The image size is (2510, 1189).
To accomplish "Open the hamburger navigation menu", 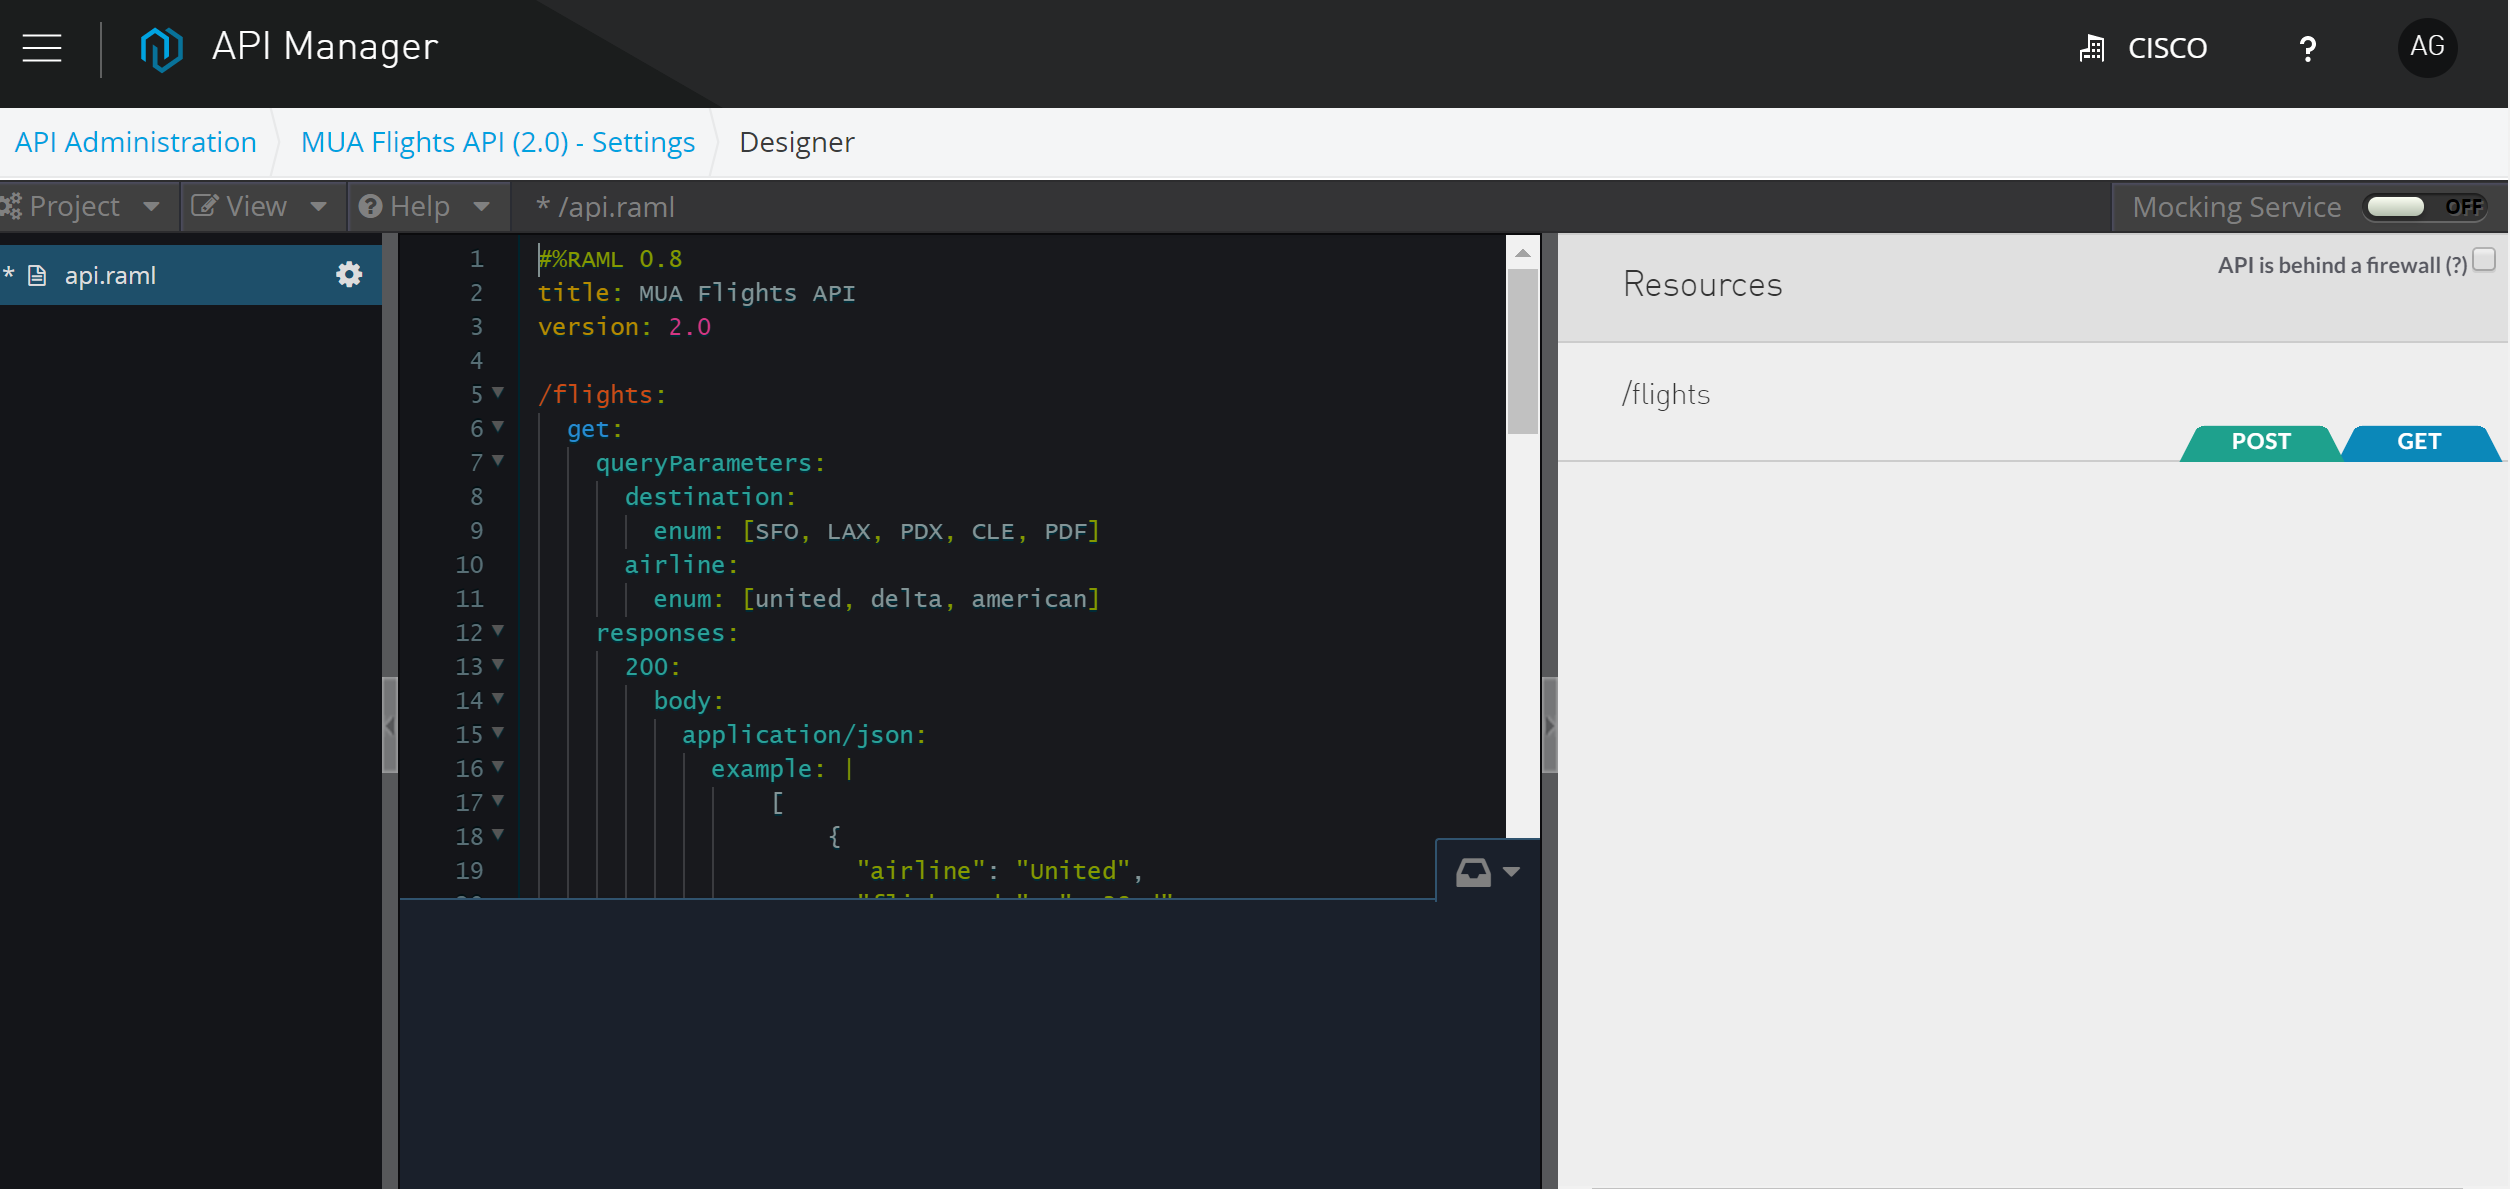I will tap(42, 47).
